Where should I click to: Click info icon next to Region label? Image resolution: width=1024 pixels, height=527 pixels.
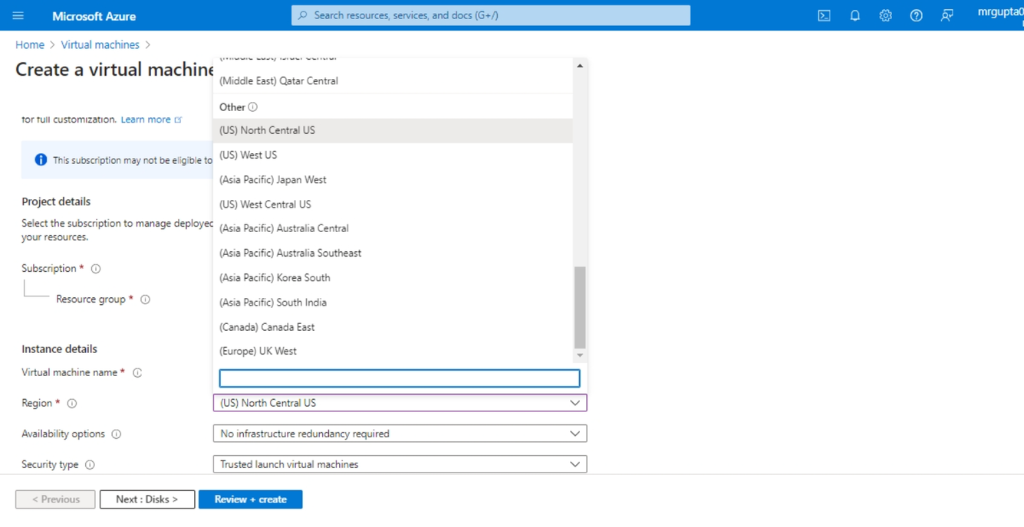[72, 404]
